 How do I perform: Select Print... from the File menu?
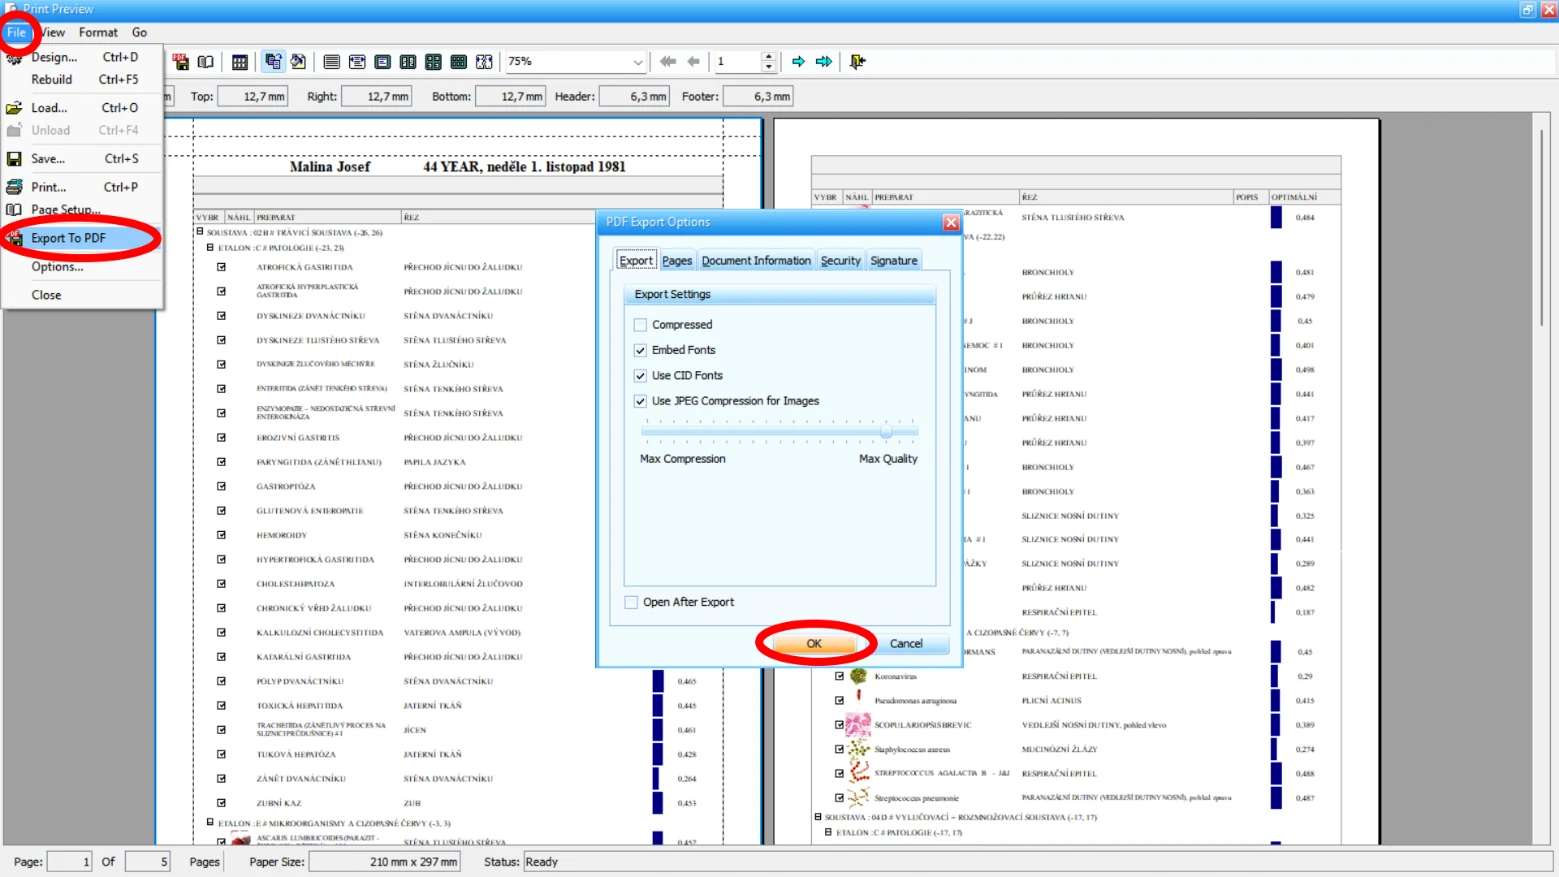tap(82, 187)
